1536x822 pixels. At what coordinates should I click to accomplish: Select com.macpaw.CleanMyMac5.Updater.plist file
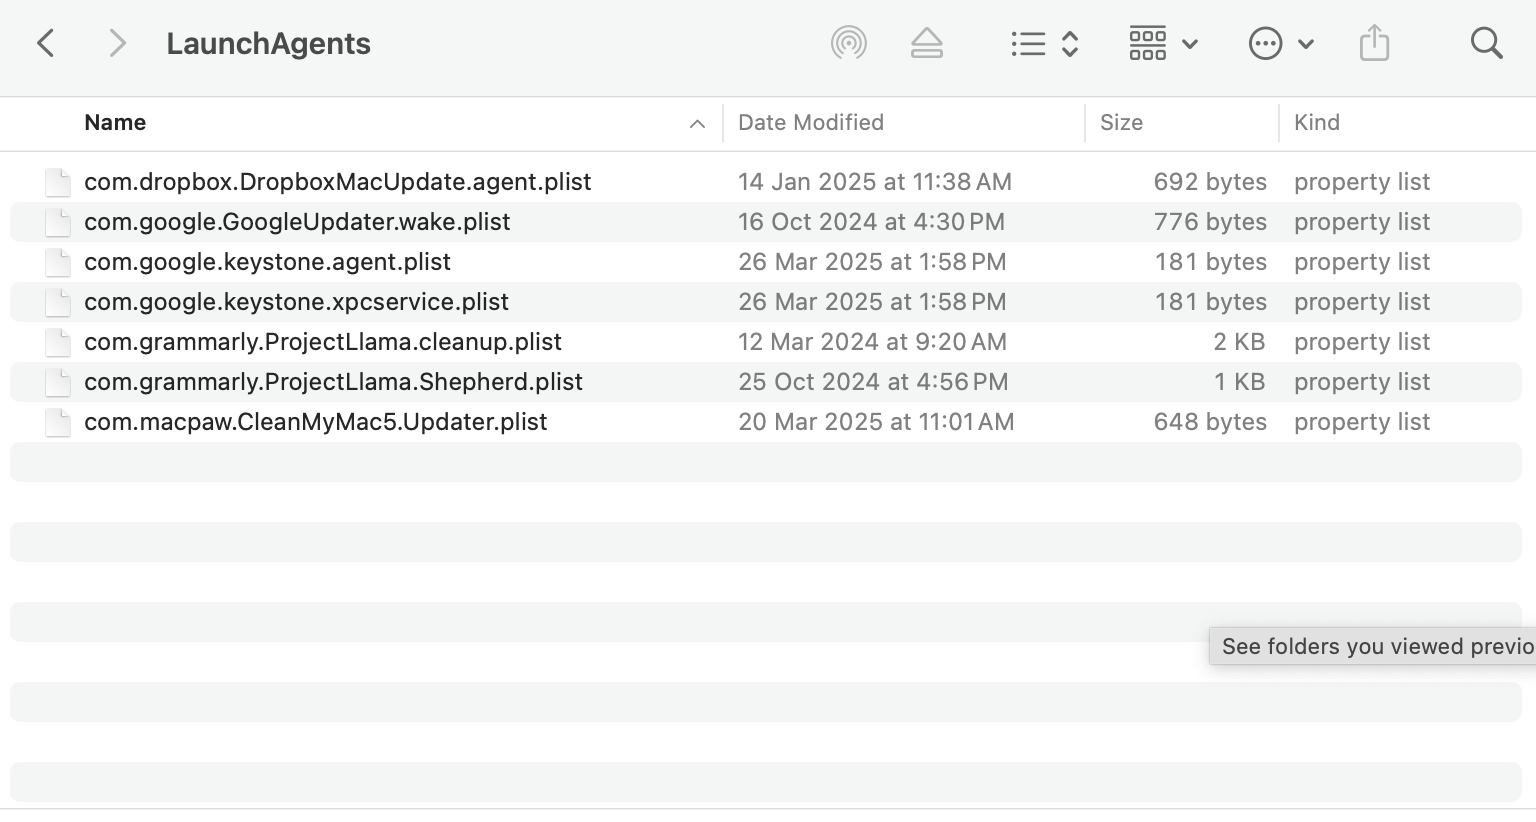(x=315, y=422)
